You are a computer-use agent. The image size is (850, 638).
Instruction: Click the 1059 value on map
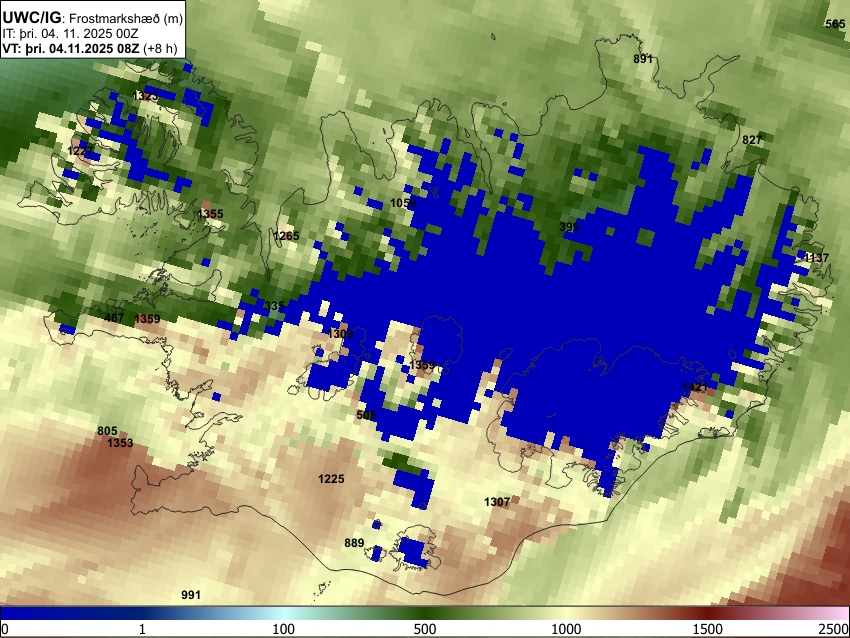pyautogui.click(x=403, y=203)
